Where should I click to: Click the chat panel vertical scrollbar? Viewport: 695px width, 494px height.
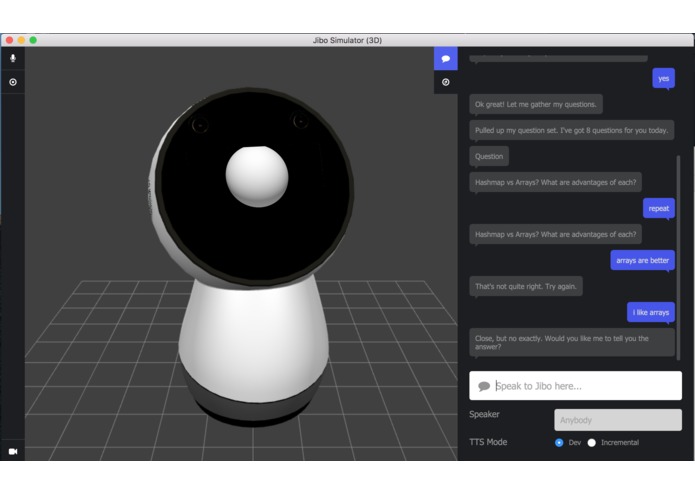[x=678, y=257]
